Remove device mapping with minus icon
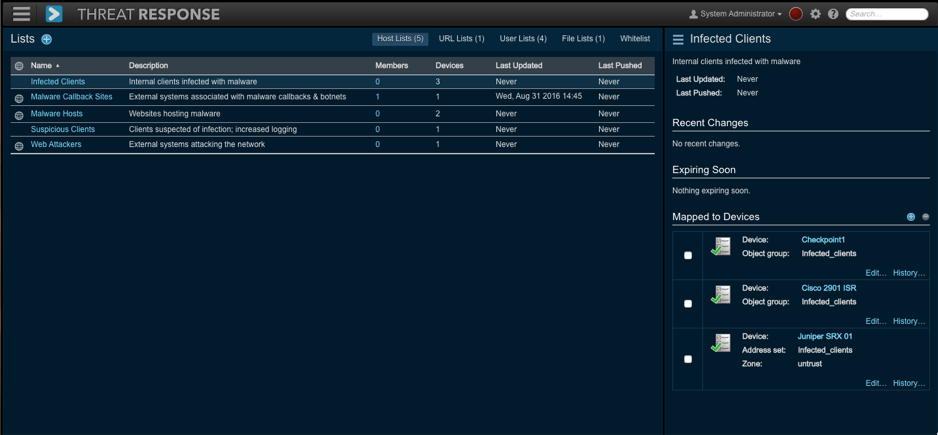The width and height of the screenshot is (938, 435). pyautogui.click(x=925, y=217)
